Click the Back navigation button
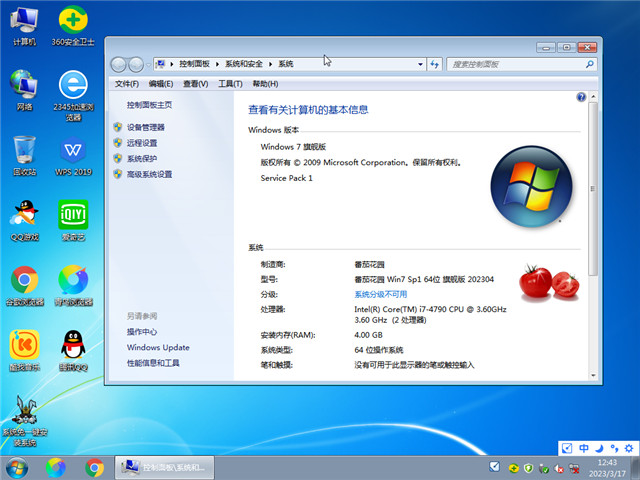The image size is (640, 480). coord(119,64)
